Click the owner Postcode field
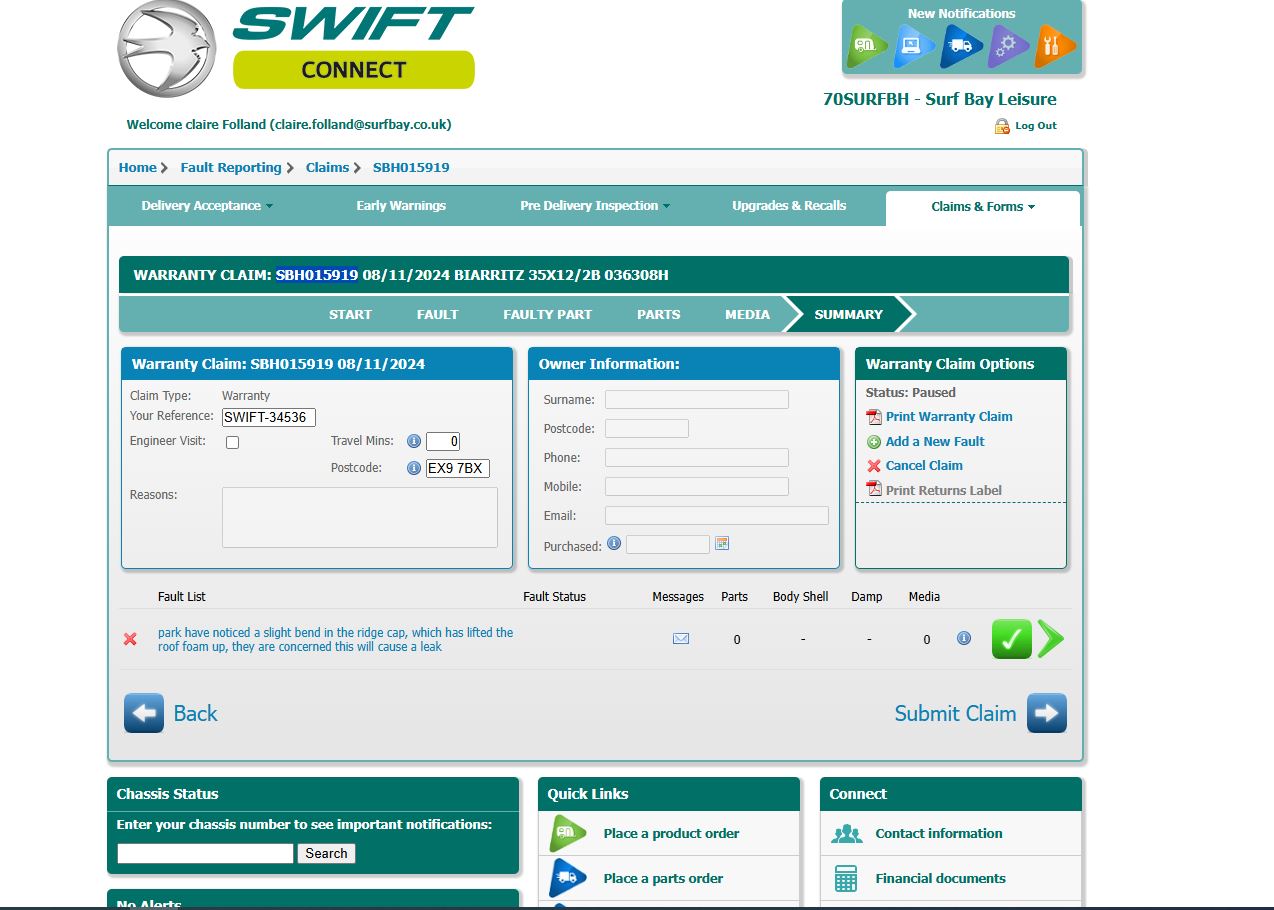This screenshot has width=1274, height=910. pyautogui.click(x=646, y=428)
